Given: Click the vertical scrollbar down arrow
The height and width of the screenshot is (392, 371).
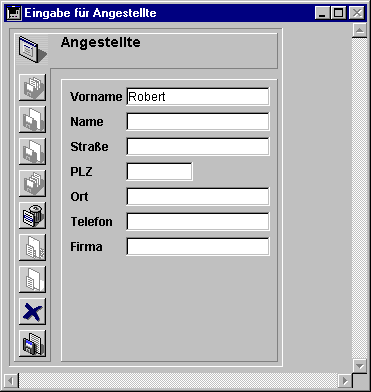Looking at the screenshot, I should pyautogui.click(x=360, y=366).
